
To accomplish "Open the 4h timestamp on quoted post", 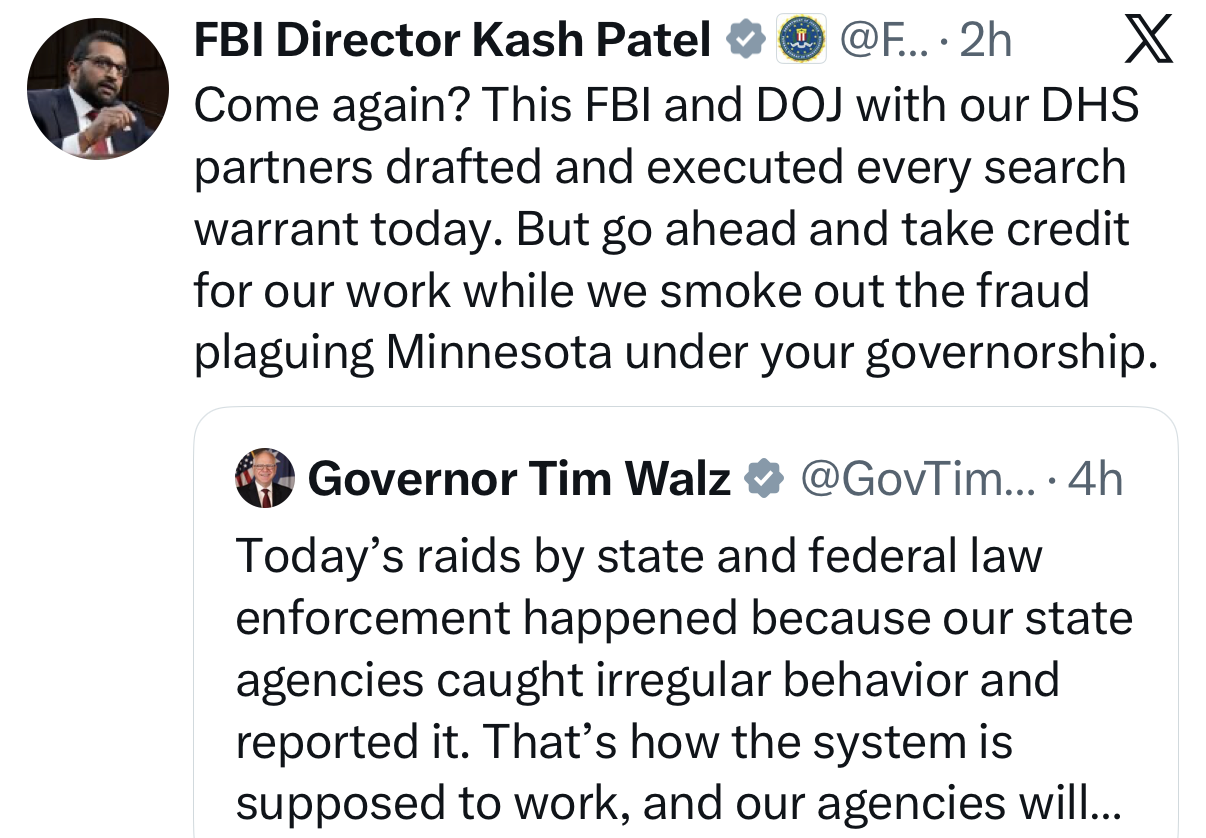I will pyautogui.click(x=1095, y=480).
